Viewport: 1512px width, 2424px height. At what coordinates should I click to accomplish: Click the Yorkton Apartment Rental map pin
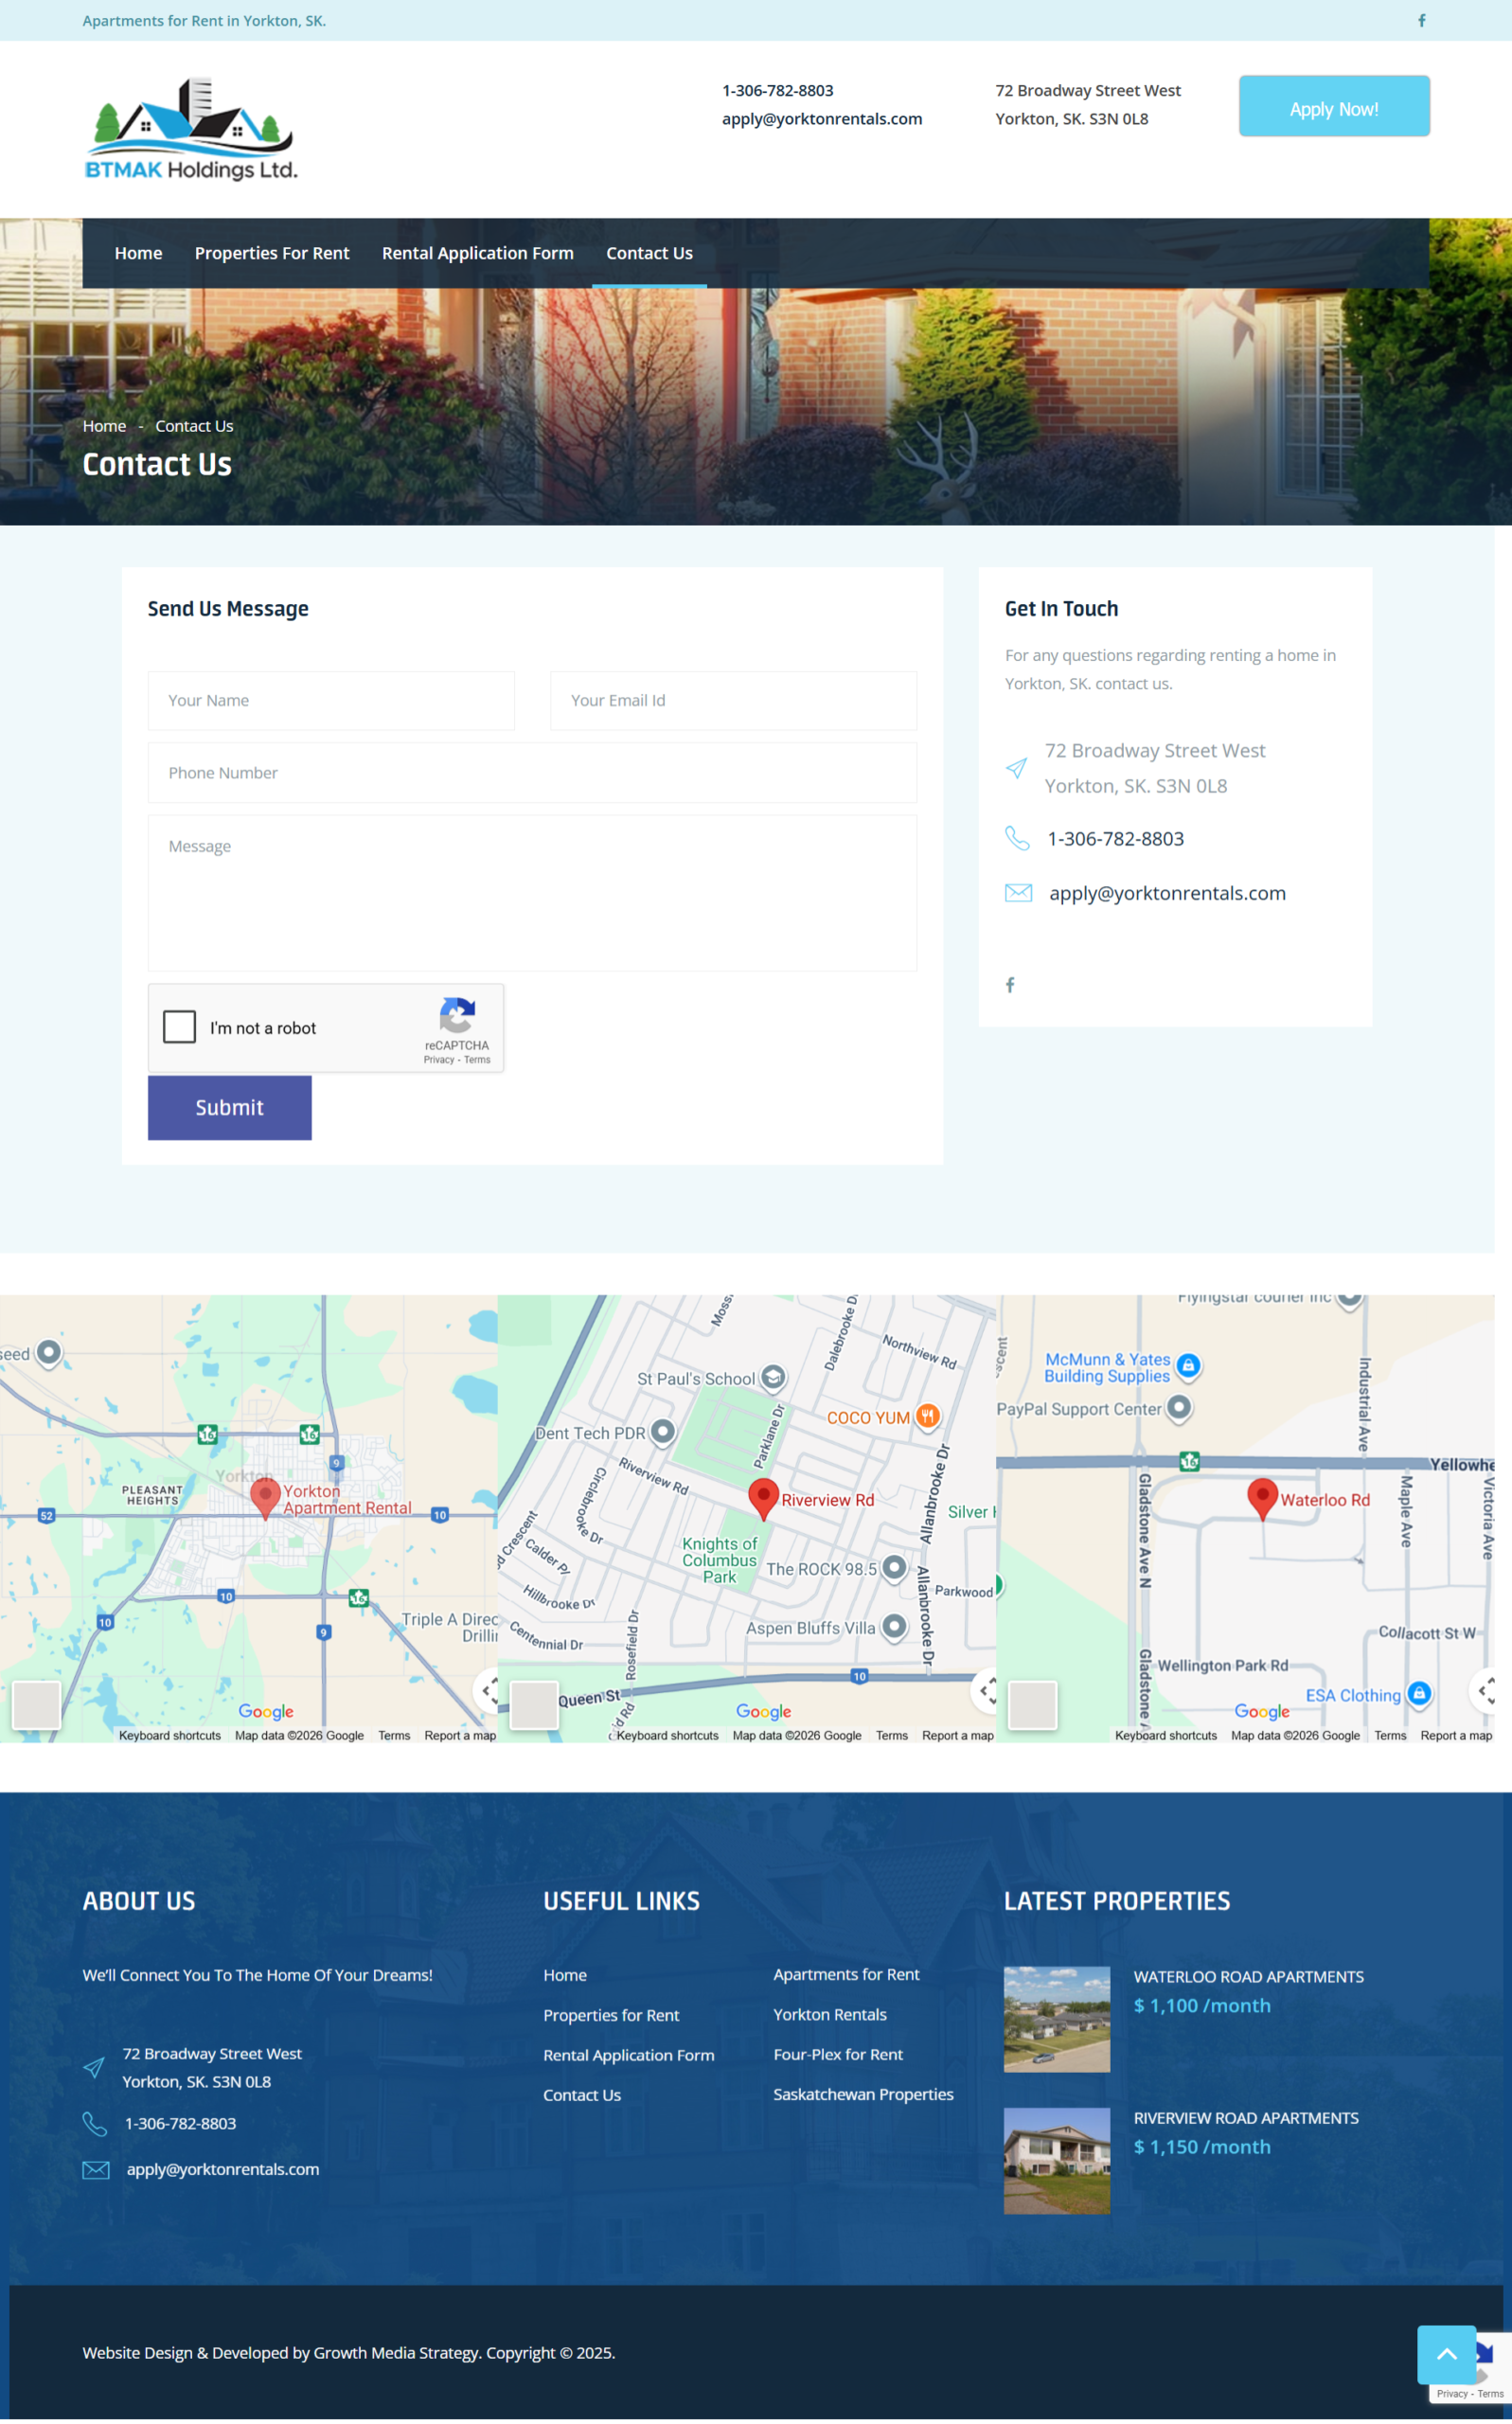point(265,1497)
